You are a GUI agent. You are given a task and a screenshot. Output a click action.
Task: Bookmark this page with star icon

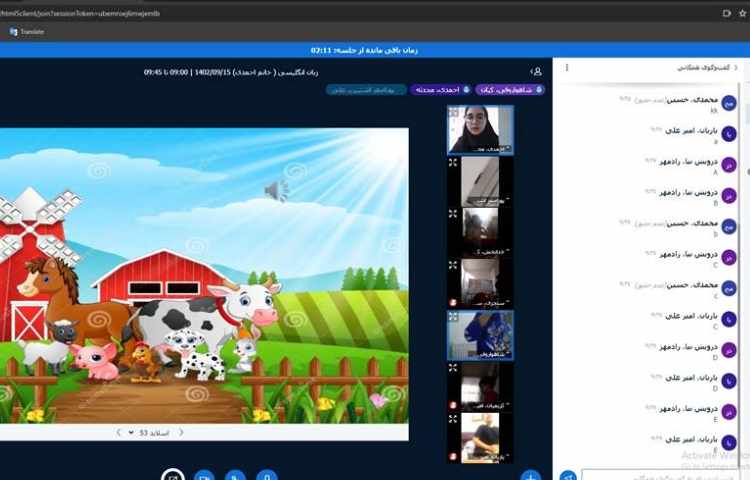[742, 13]
